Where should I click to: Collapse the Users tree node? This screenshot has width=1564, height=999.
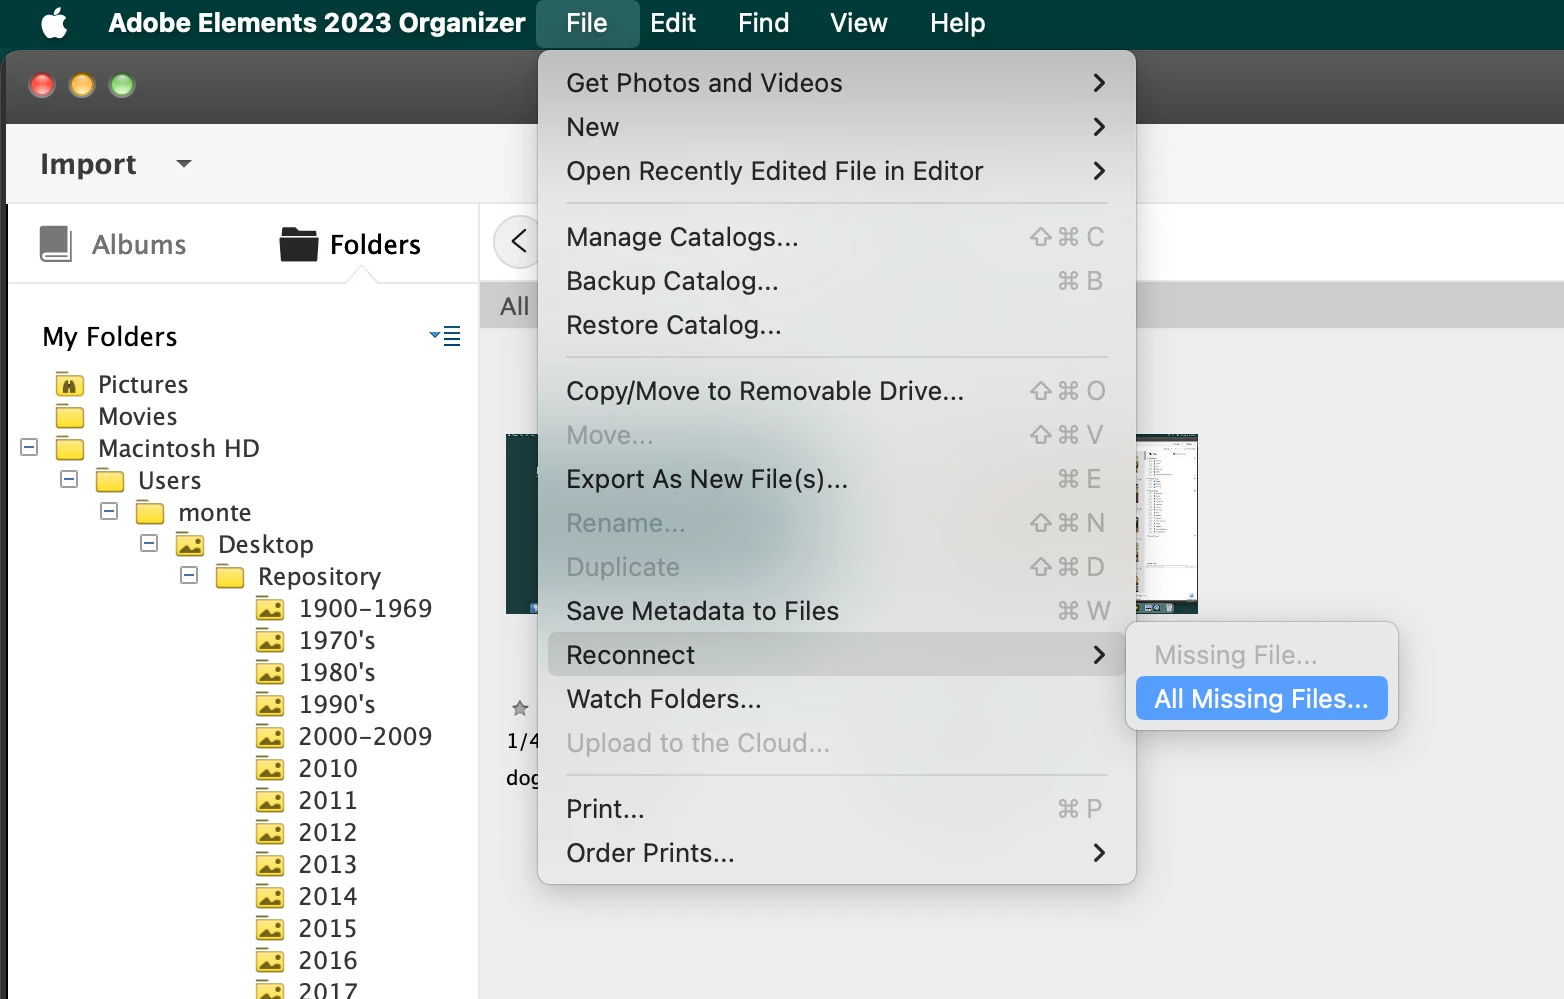[69, 479]
